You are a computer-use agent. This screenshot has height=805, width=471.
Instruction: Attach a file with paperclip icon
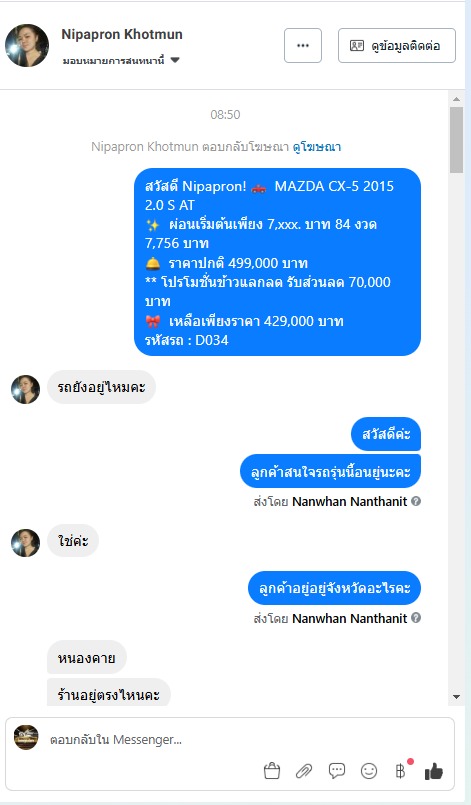(x=304, y=771)
